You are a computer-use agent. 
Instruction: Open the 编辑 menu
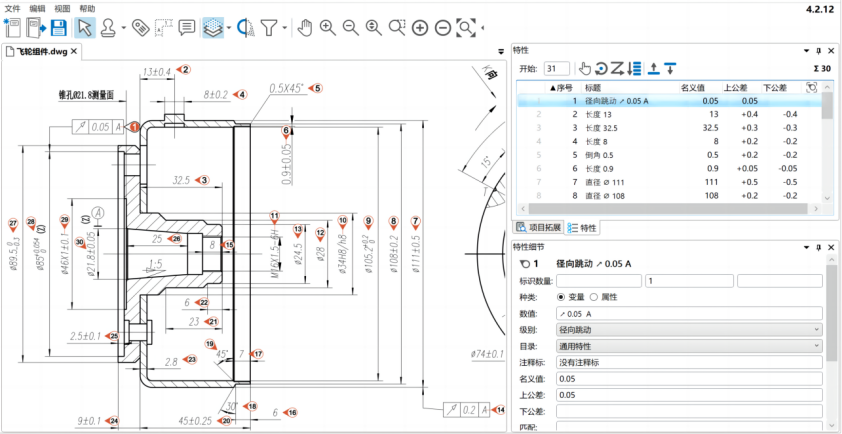click(38, 7)
